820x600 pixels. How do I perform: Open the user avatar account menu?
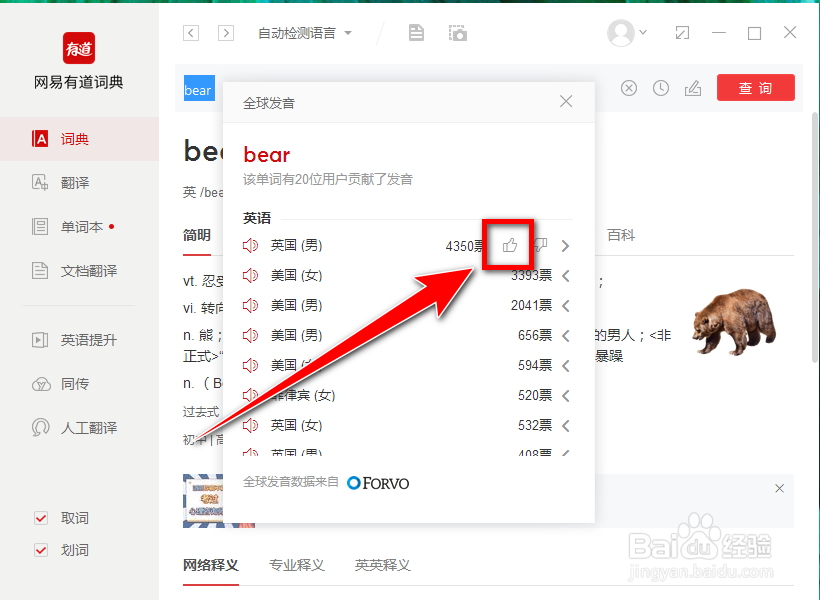[x=627, y=33]
